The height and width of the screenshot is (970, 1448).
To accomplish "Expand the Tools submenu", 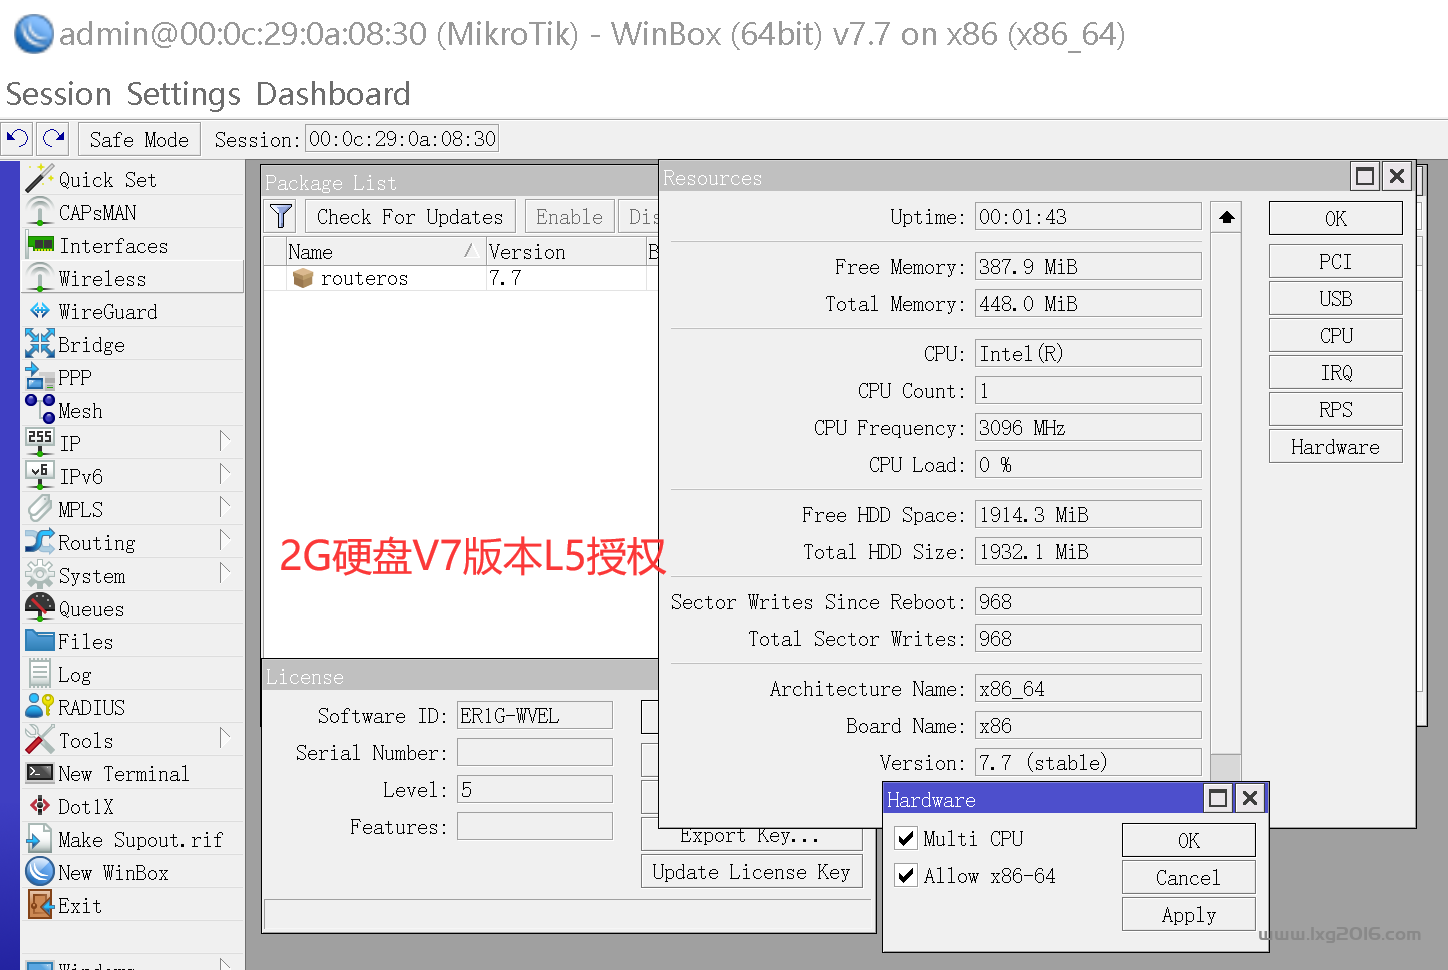I will 225,737.
